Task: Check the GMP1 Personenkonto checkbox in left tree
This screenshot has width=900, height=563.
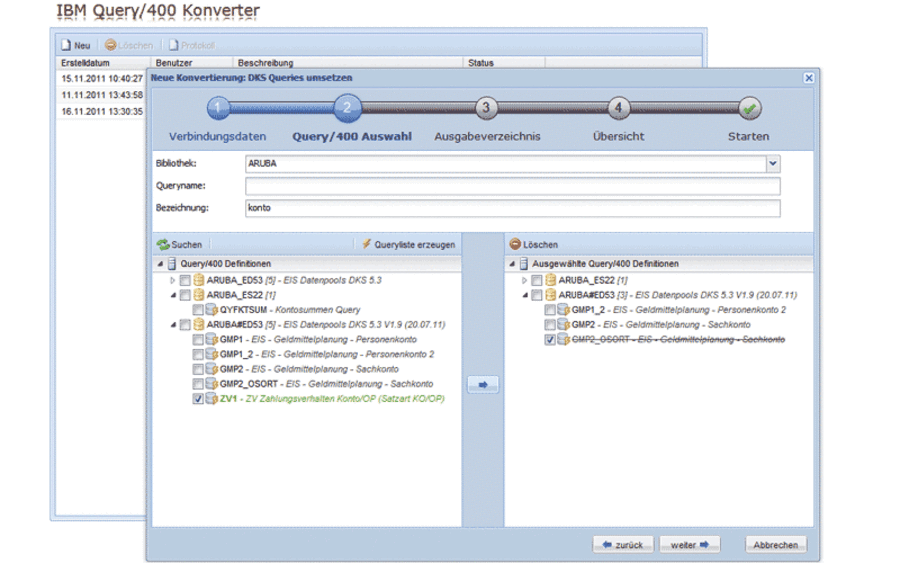Action: [198, 340]
